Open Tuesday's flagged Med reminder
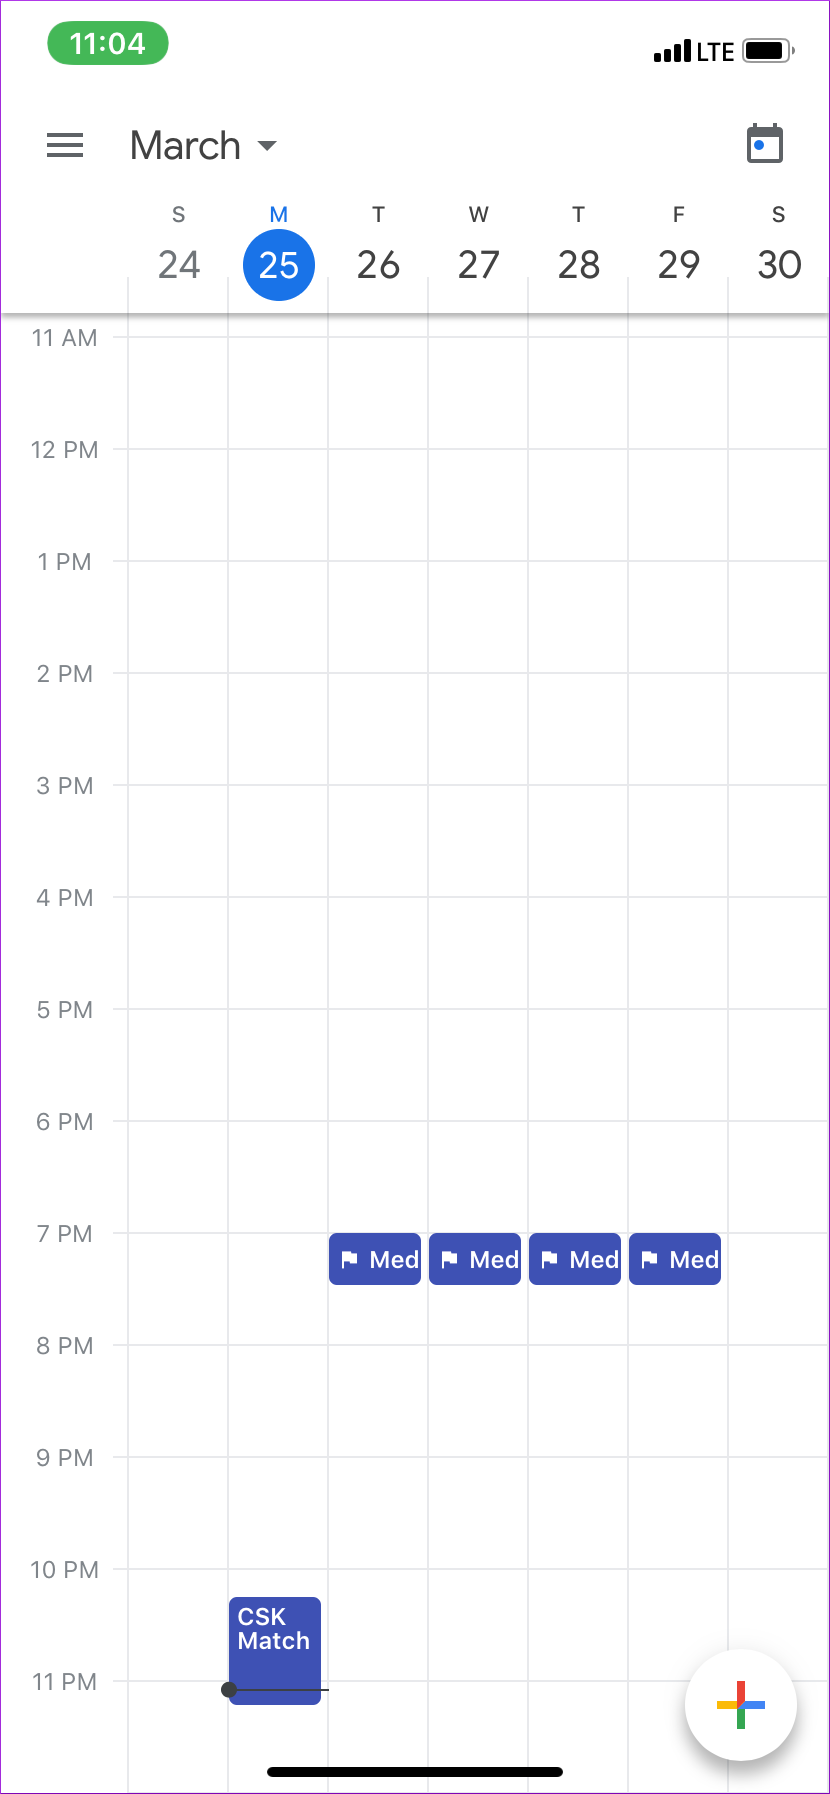 (375, 1259)
